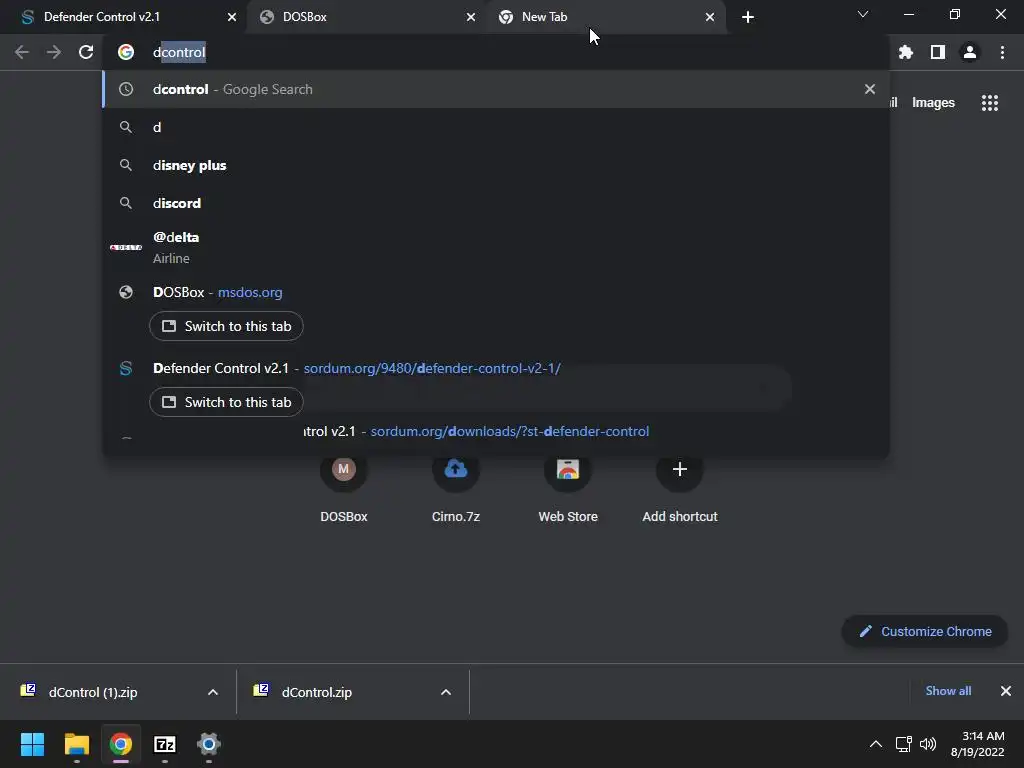Open the Defender Control v2.1 sordum.org suggestion
Screen dimensions: 1024x768
pos(496,368)
